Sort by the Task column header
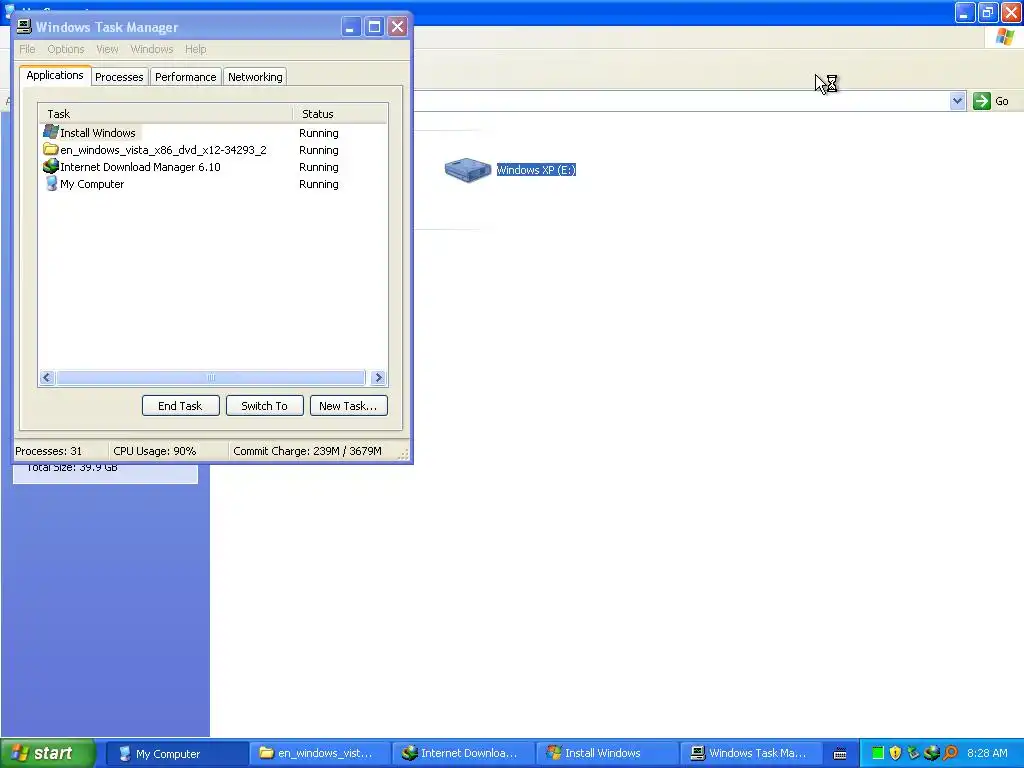The width and height of the screenshot is (1024, 768). pos(165,114)
